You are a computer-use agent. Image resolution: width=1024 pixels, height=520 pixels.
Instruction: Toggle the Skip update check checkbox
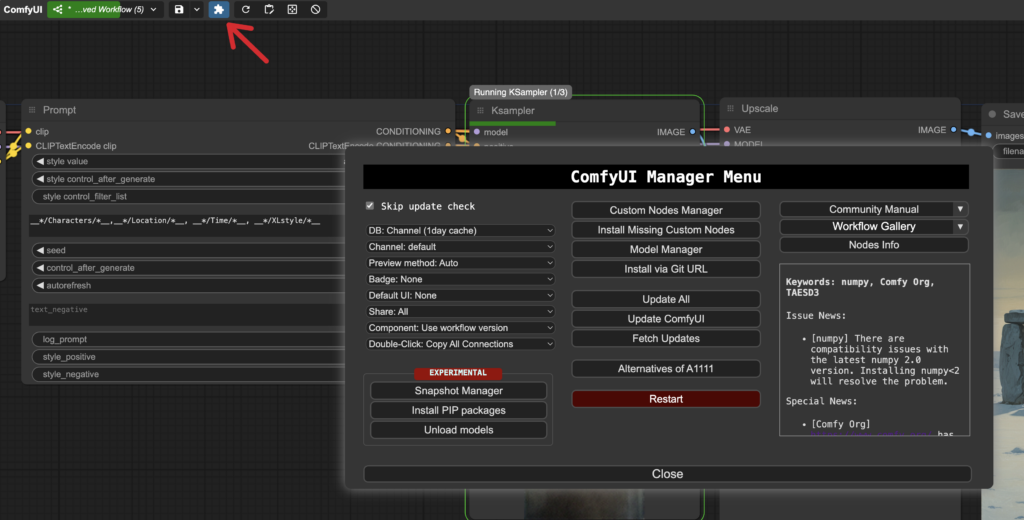point(370,206)
